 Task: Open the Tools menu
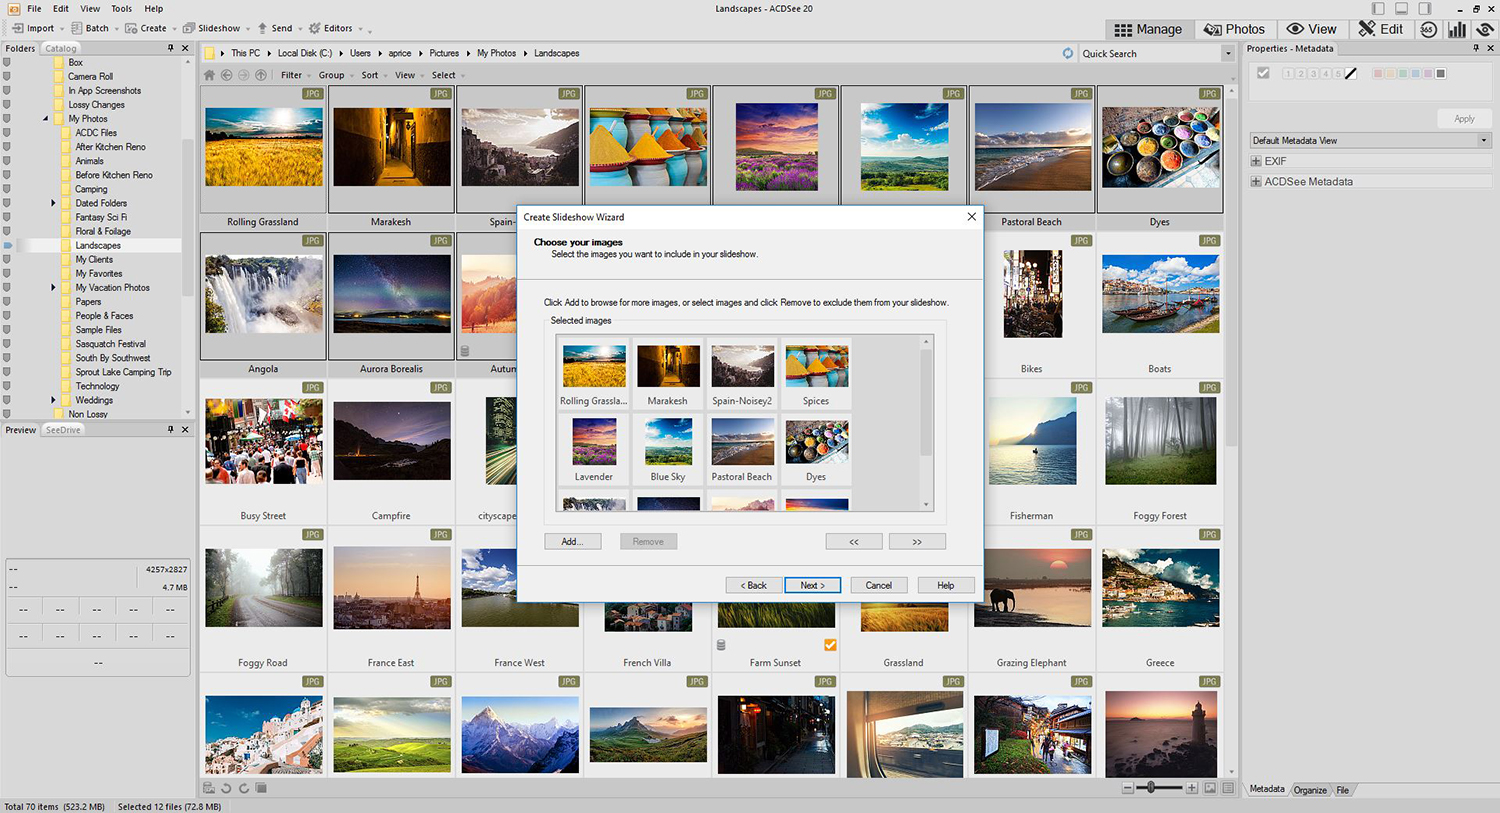121,8
